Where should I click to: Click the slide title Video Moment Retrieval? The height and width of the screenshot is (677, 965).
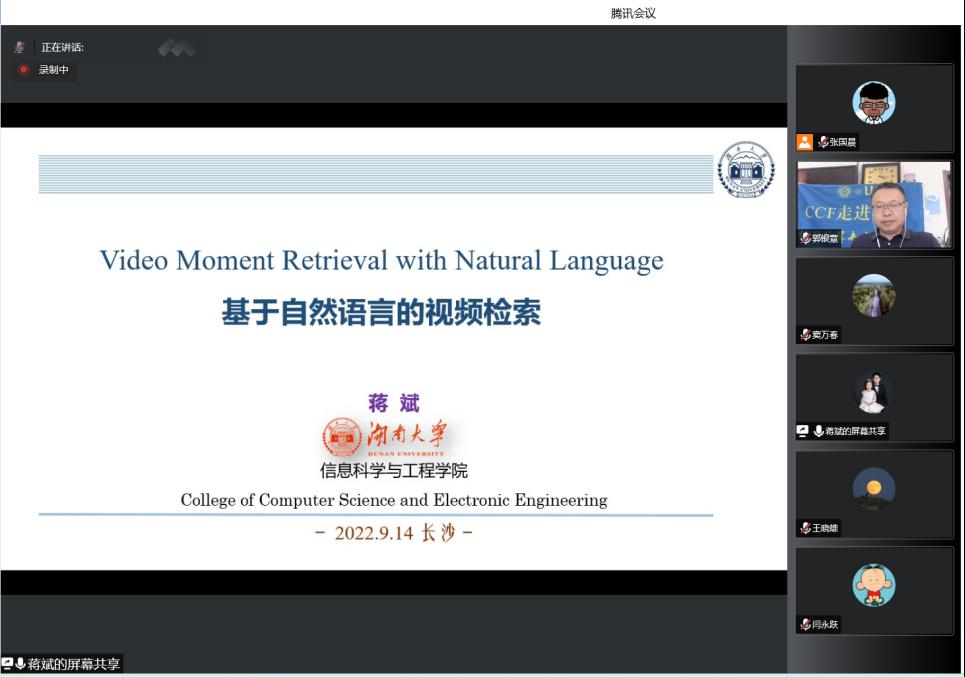coord(381,261)
